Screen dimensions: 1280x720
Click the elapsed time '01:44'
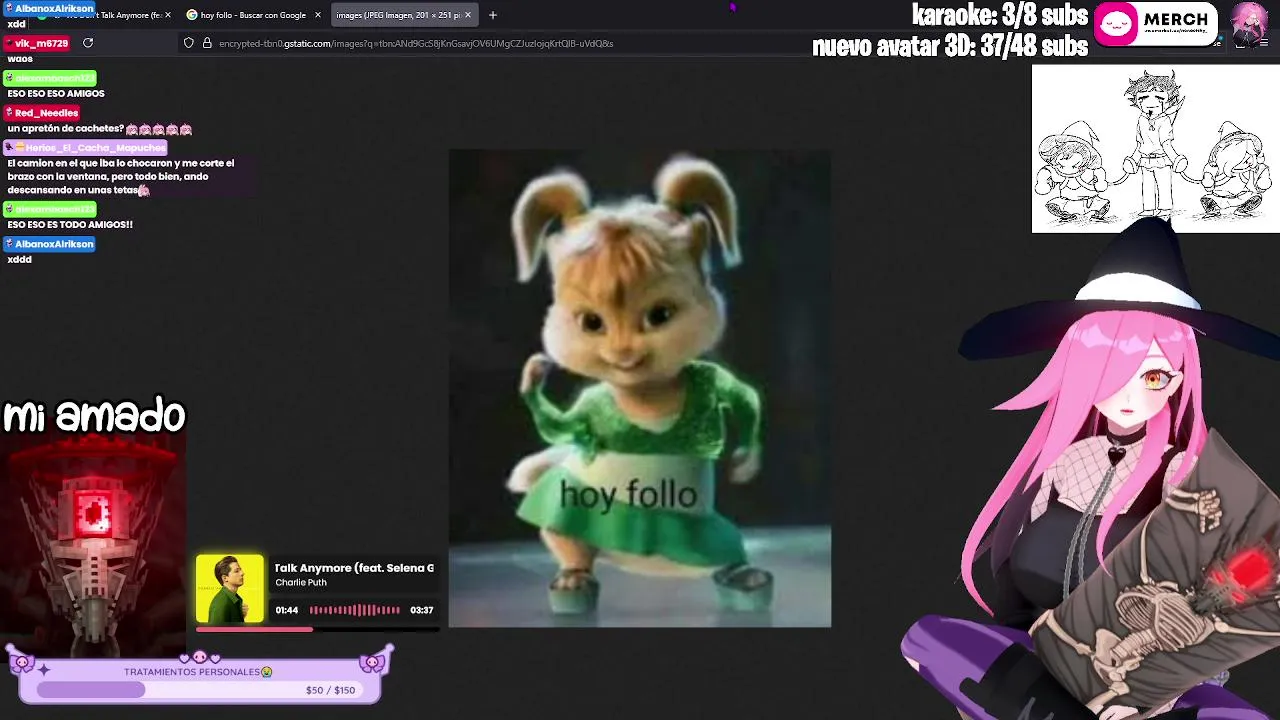pos(287,610)
